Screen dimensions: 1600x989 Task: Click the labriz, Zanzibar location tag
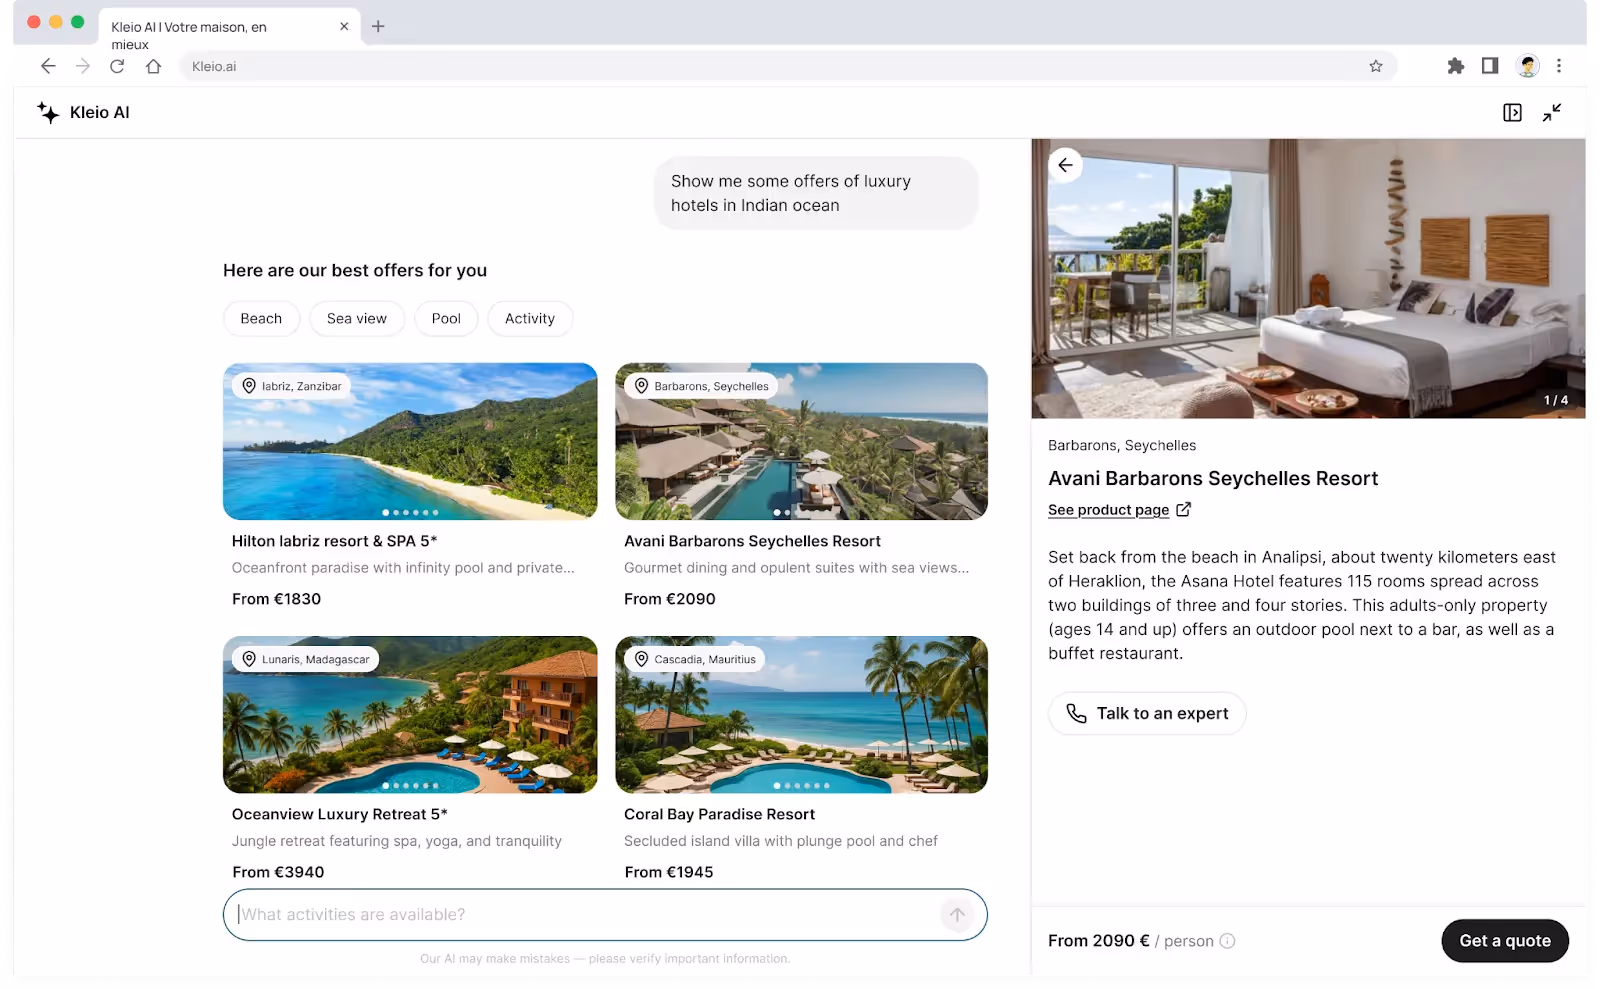pos(292,386)
